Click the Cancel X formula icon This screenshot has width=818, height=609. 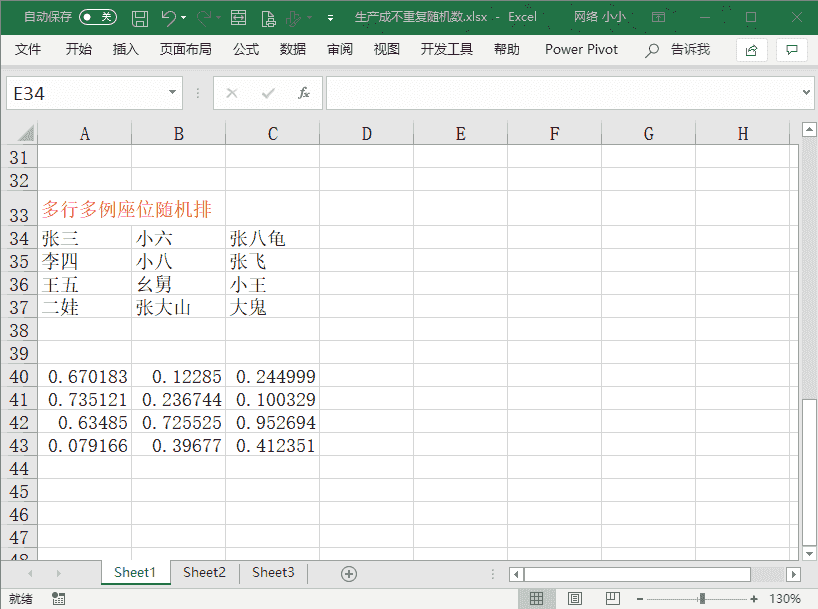point(232,93)
